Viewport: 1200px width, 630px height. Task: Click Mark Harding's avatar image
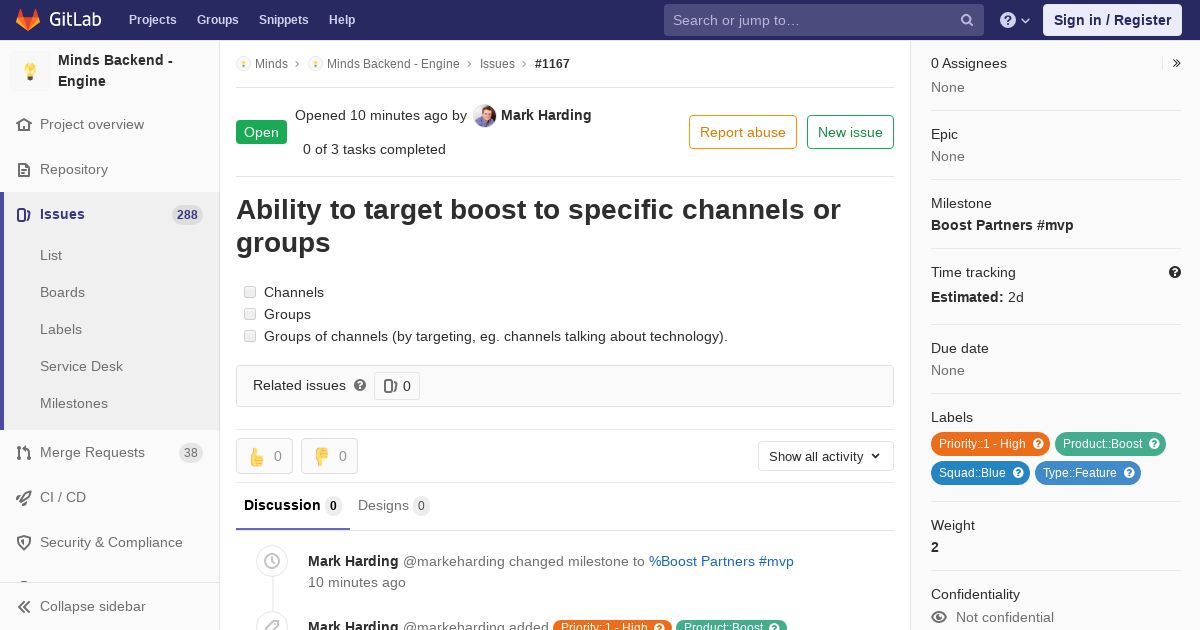click(485, 116)
